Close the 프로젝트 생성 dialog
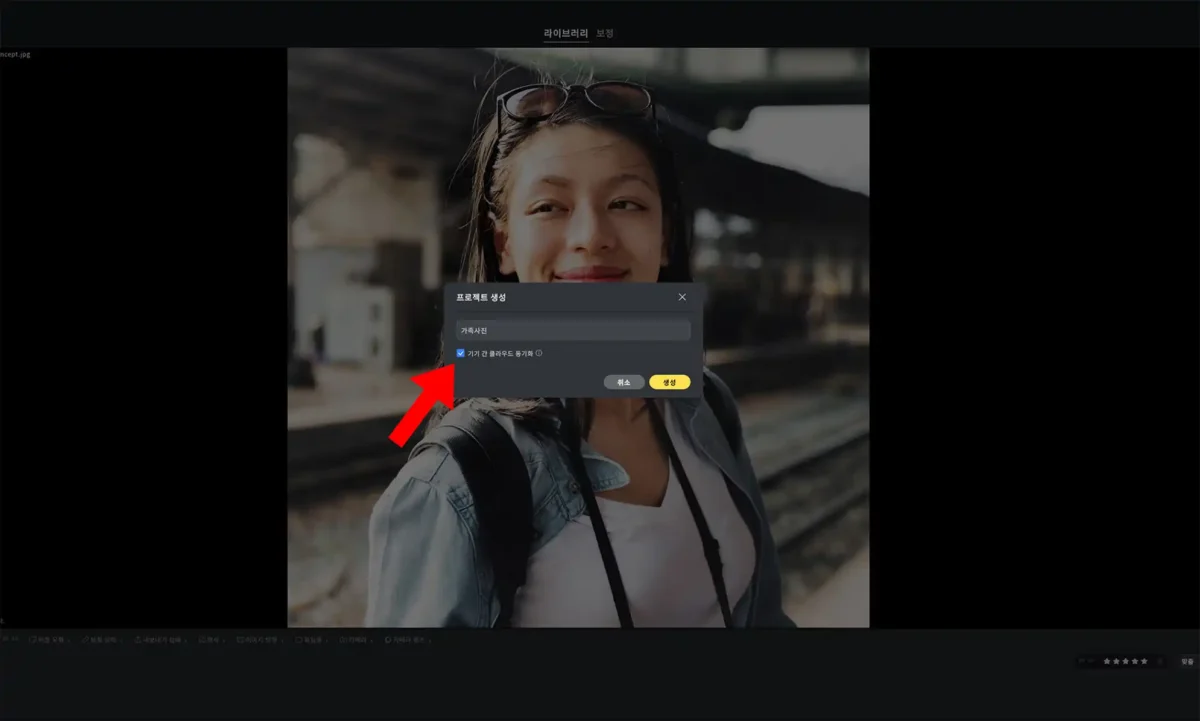This screenshot has height=721, width=1200. click(682, 297)
